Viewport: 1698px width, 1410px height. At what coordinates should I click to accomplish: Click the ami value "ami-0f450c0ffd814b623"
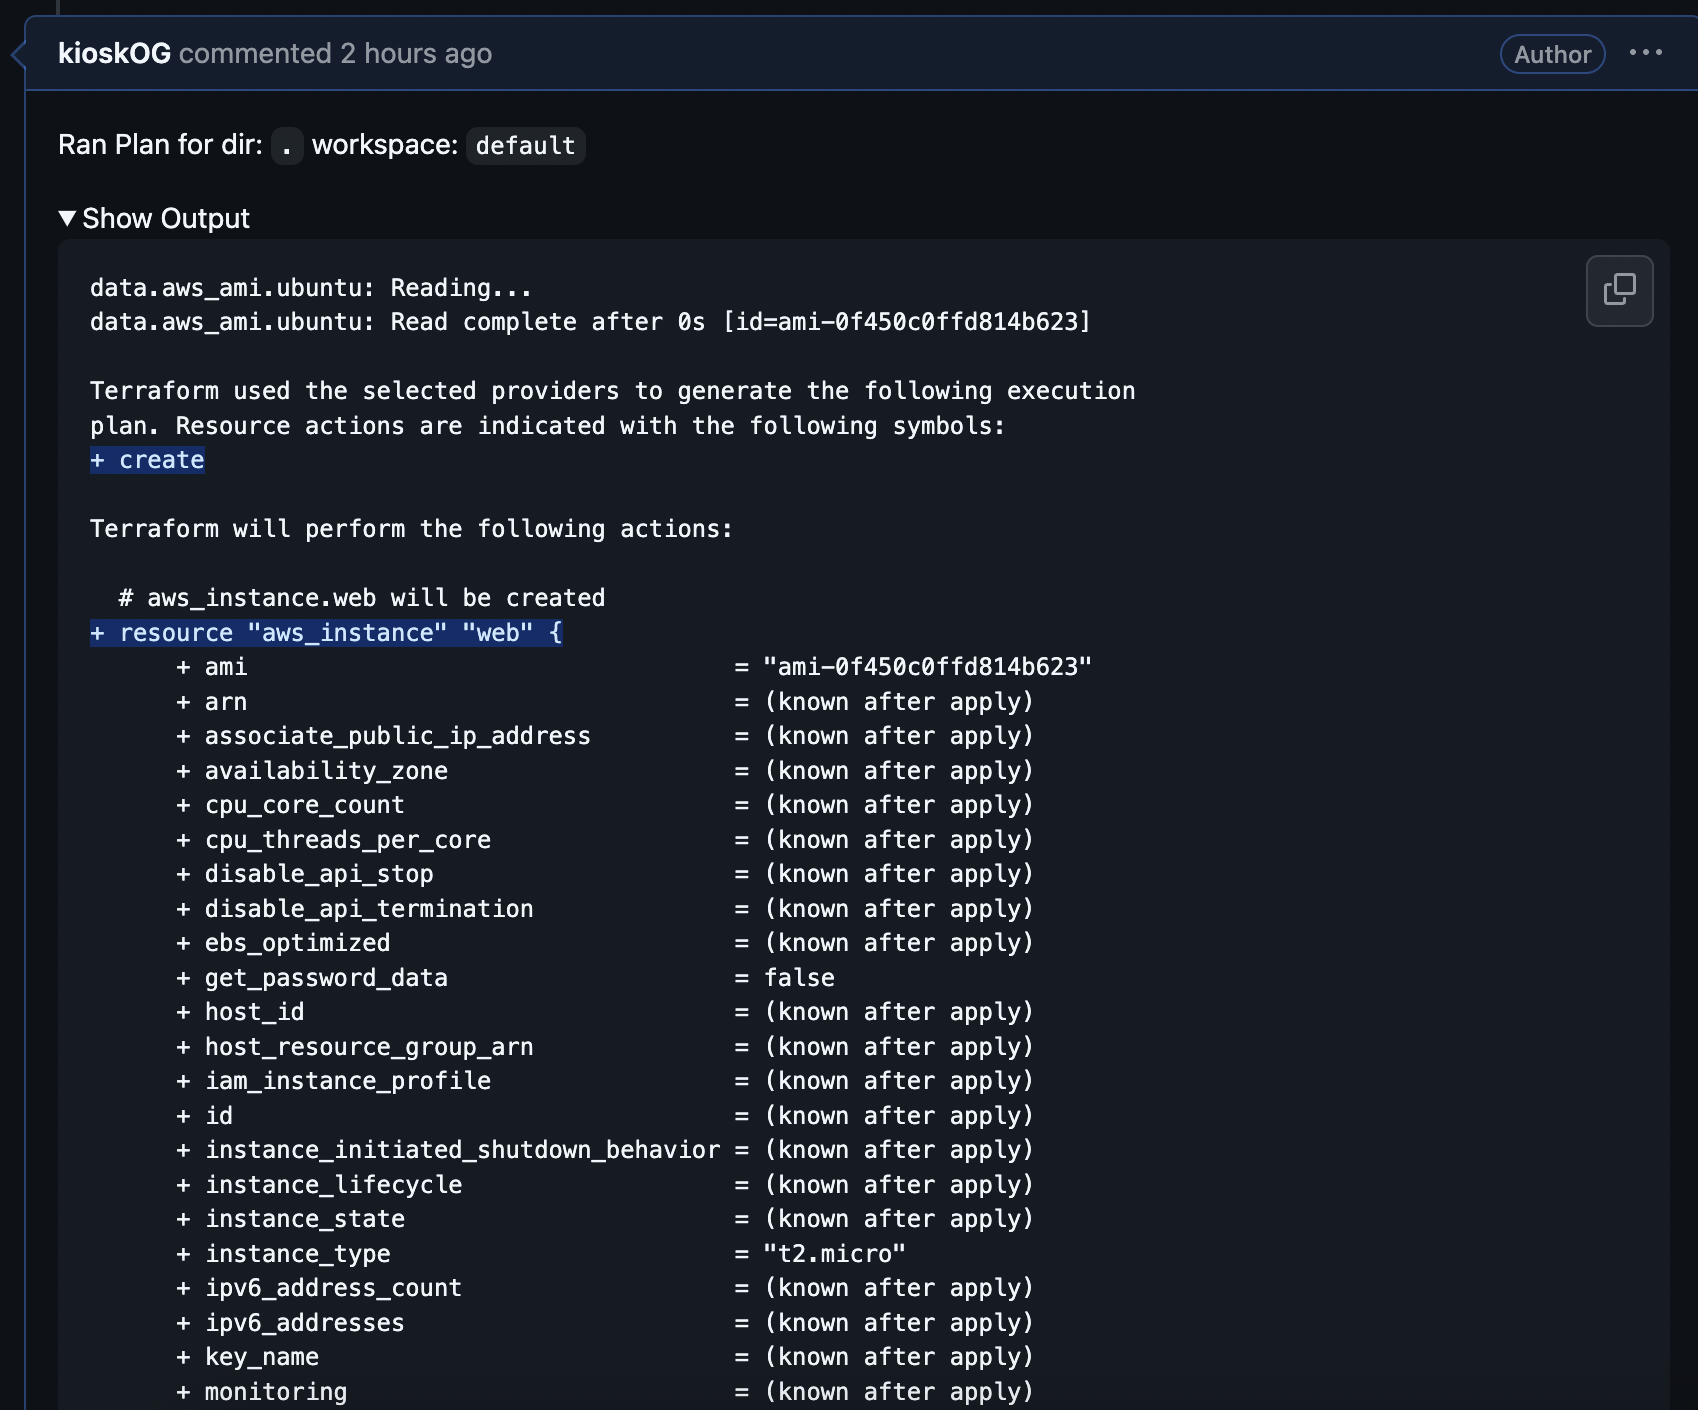pos(927,667)
